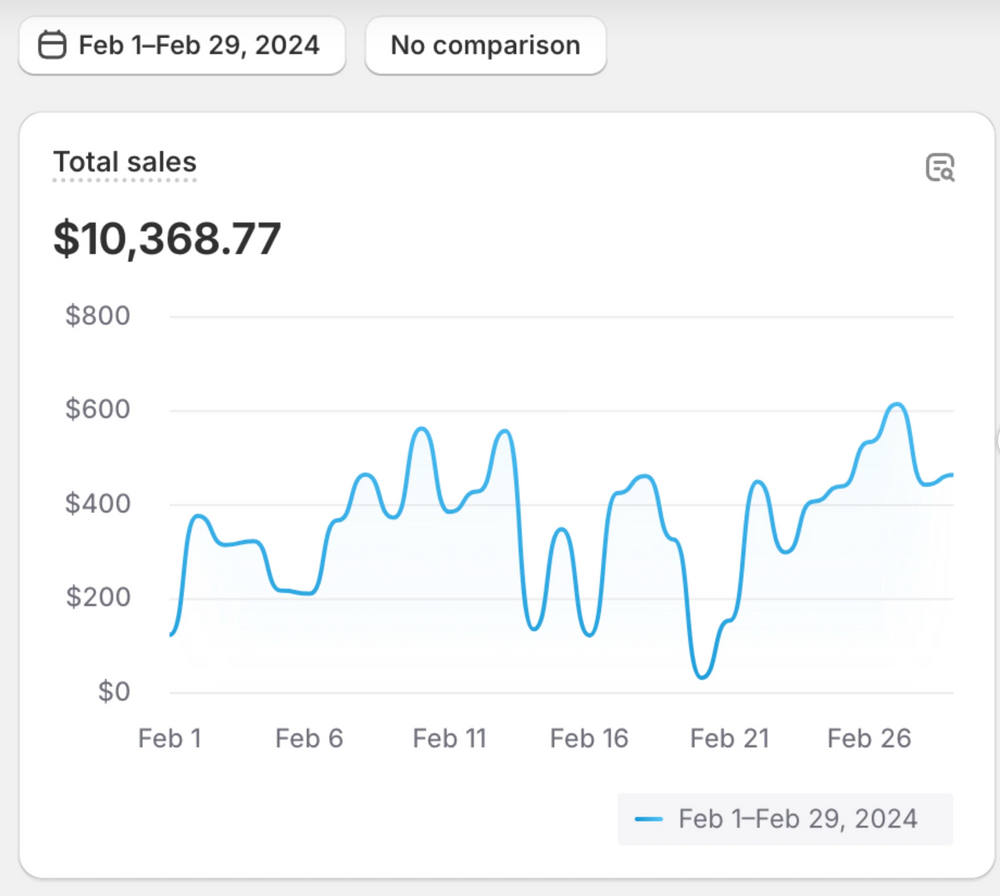Click the Feb 11 x-axis label
Screen dimensions: 1000x896
449,739
